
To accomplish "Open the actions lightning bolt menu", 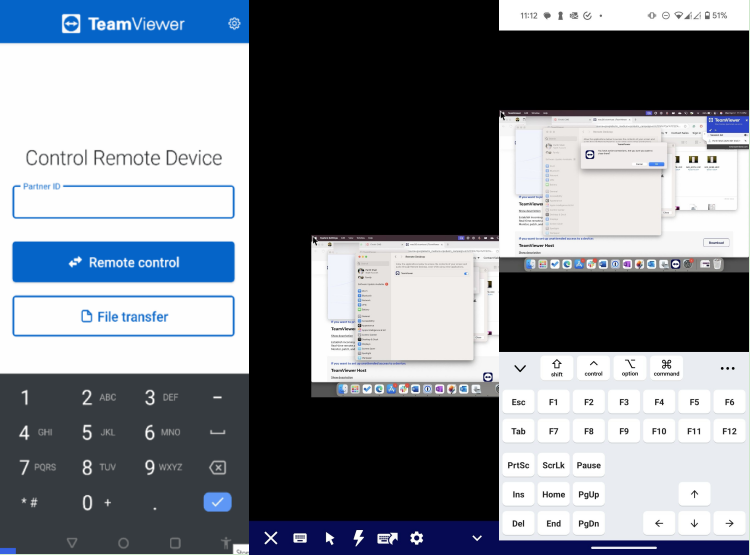I will 358,538.
